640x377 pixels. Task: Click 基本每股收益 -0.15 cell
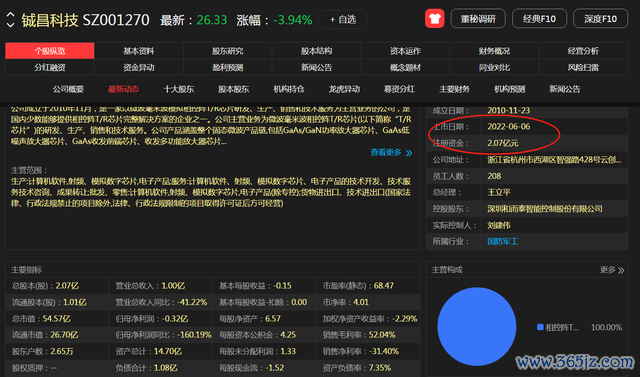[264, 286]
